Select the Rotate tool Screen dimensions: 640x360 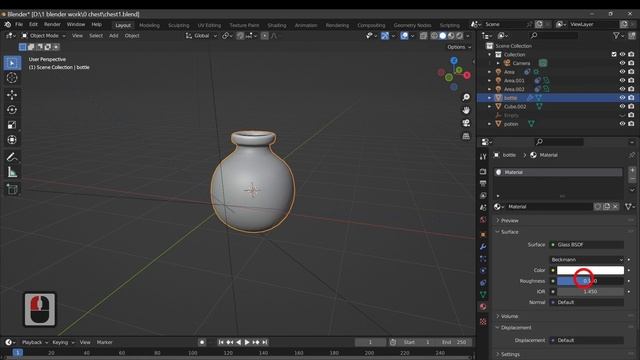tap(12, 110)
